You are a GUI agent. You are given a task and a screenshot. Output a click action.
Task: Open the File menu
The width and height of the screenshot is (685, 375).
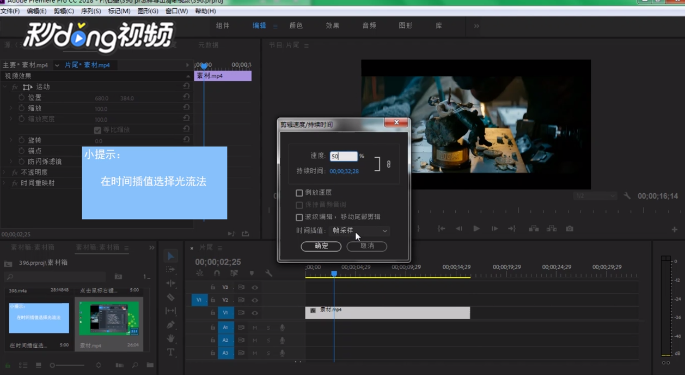click(10, 11)
